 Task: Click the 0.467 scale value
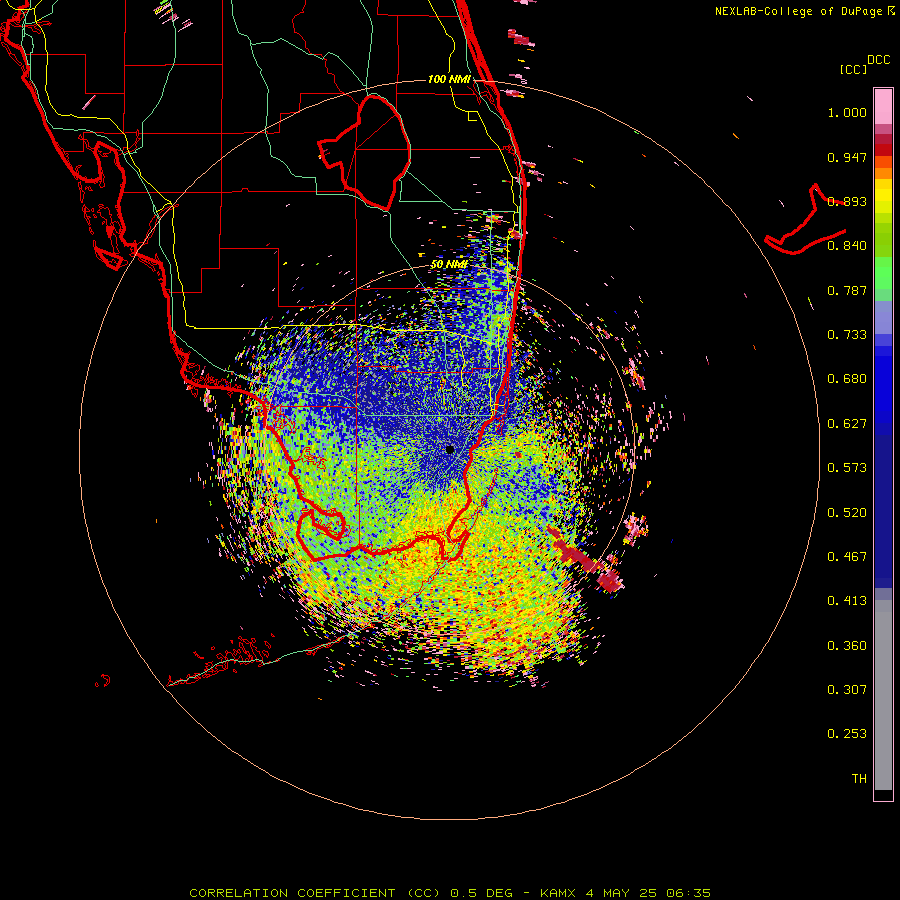tap(847, 557)
